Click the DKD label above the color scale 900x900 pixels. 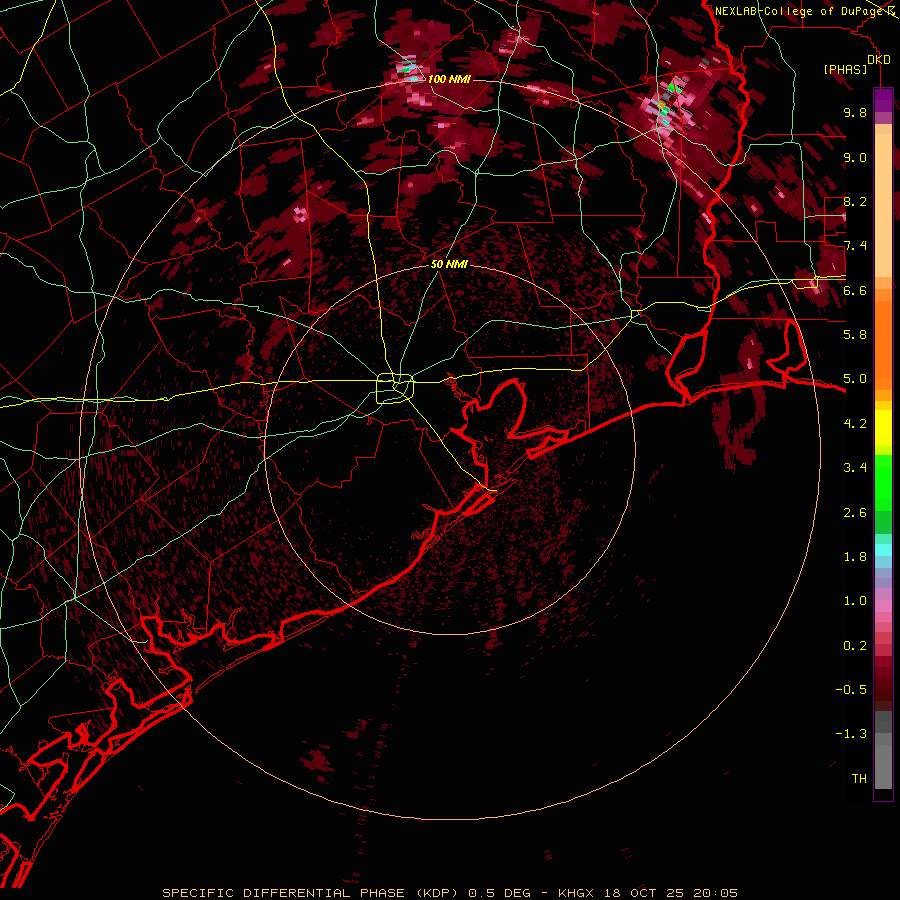[x=879, y=60]
